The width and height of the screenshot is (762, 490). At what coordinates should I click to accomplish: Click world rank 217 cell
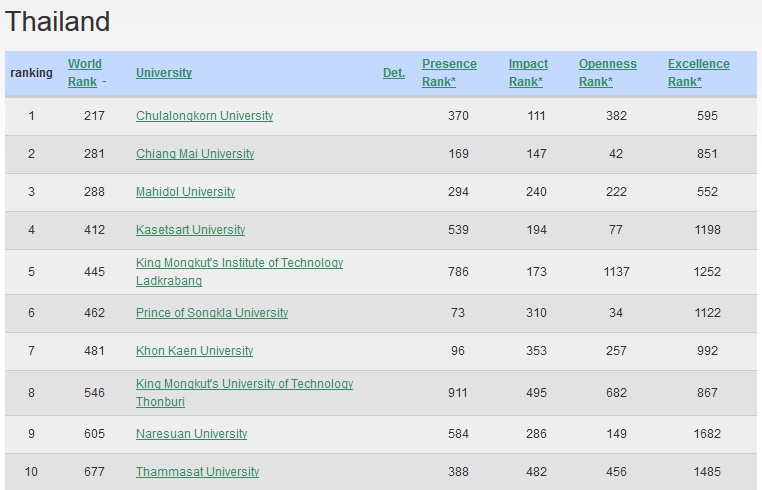pos(94,116)
